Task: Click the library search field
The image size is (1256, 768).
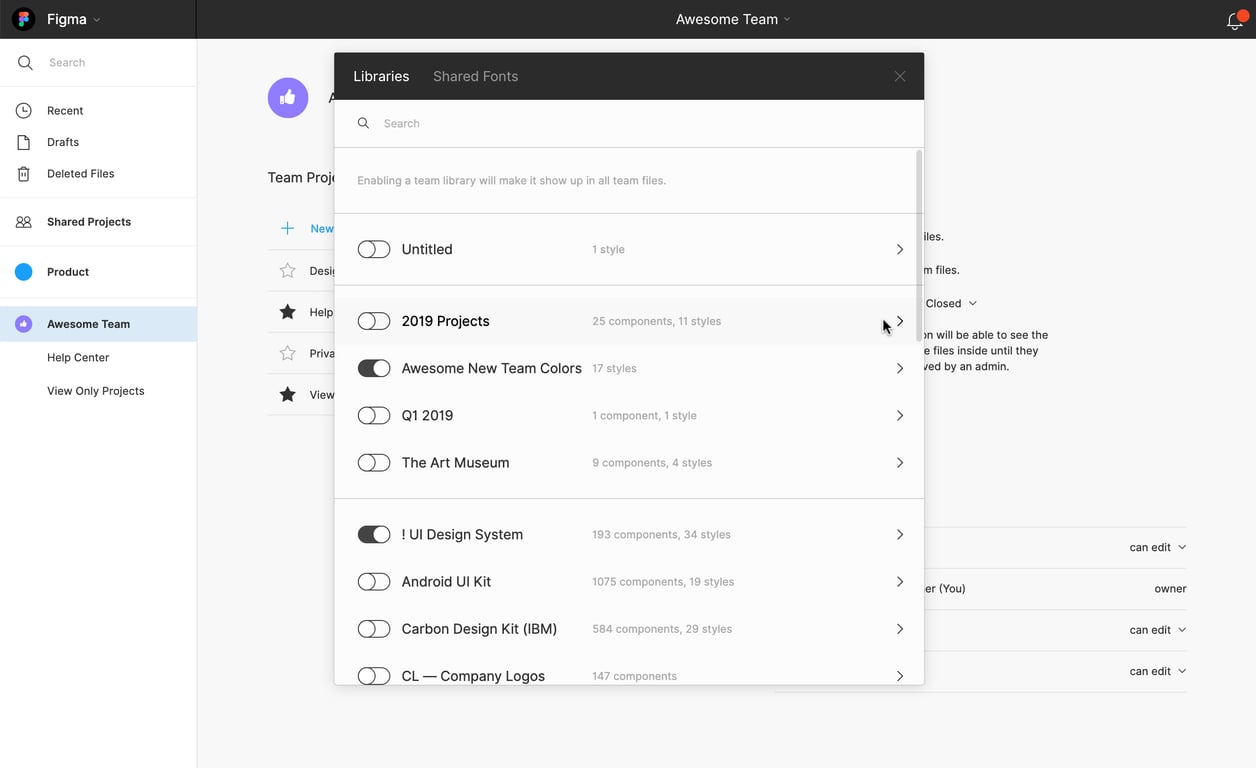Action: point(630,124)
